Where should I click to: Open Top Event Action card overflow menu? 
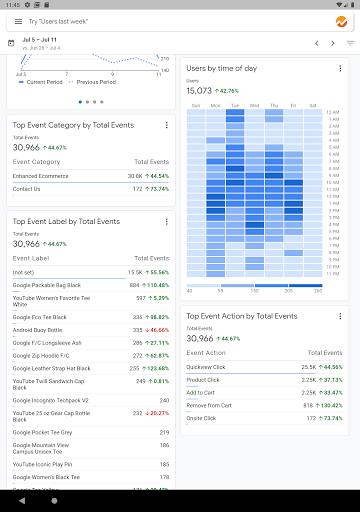340,316
